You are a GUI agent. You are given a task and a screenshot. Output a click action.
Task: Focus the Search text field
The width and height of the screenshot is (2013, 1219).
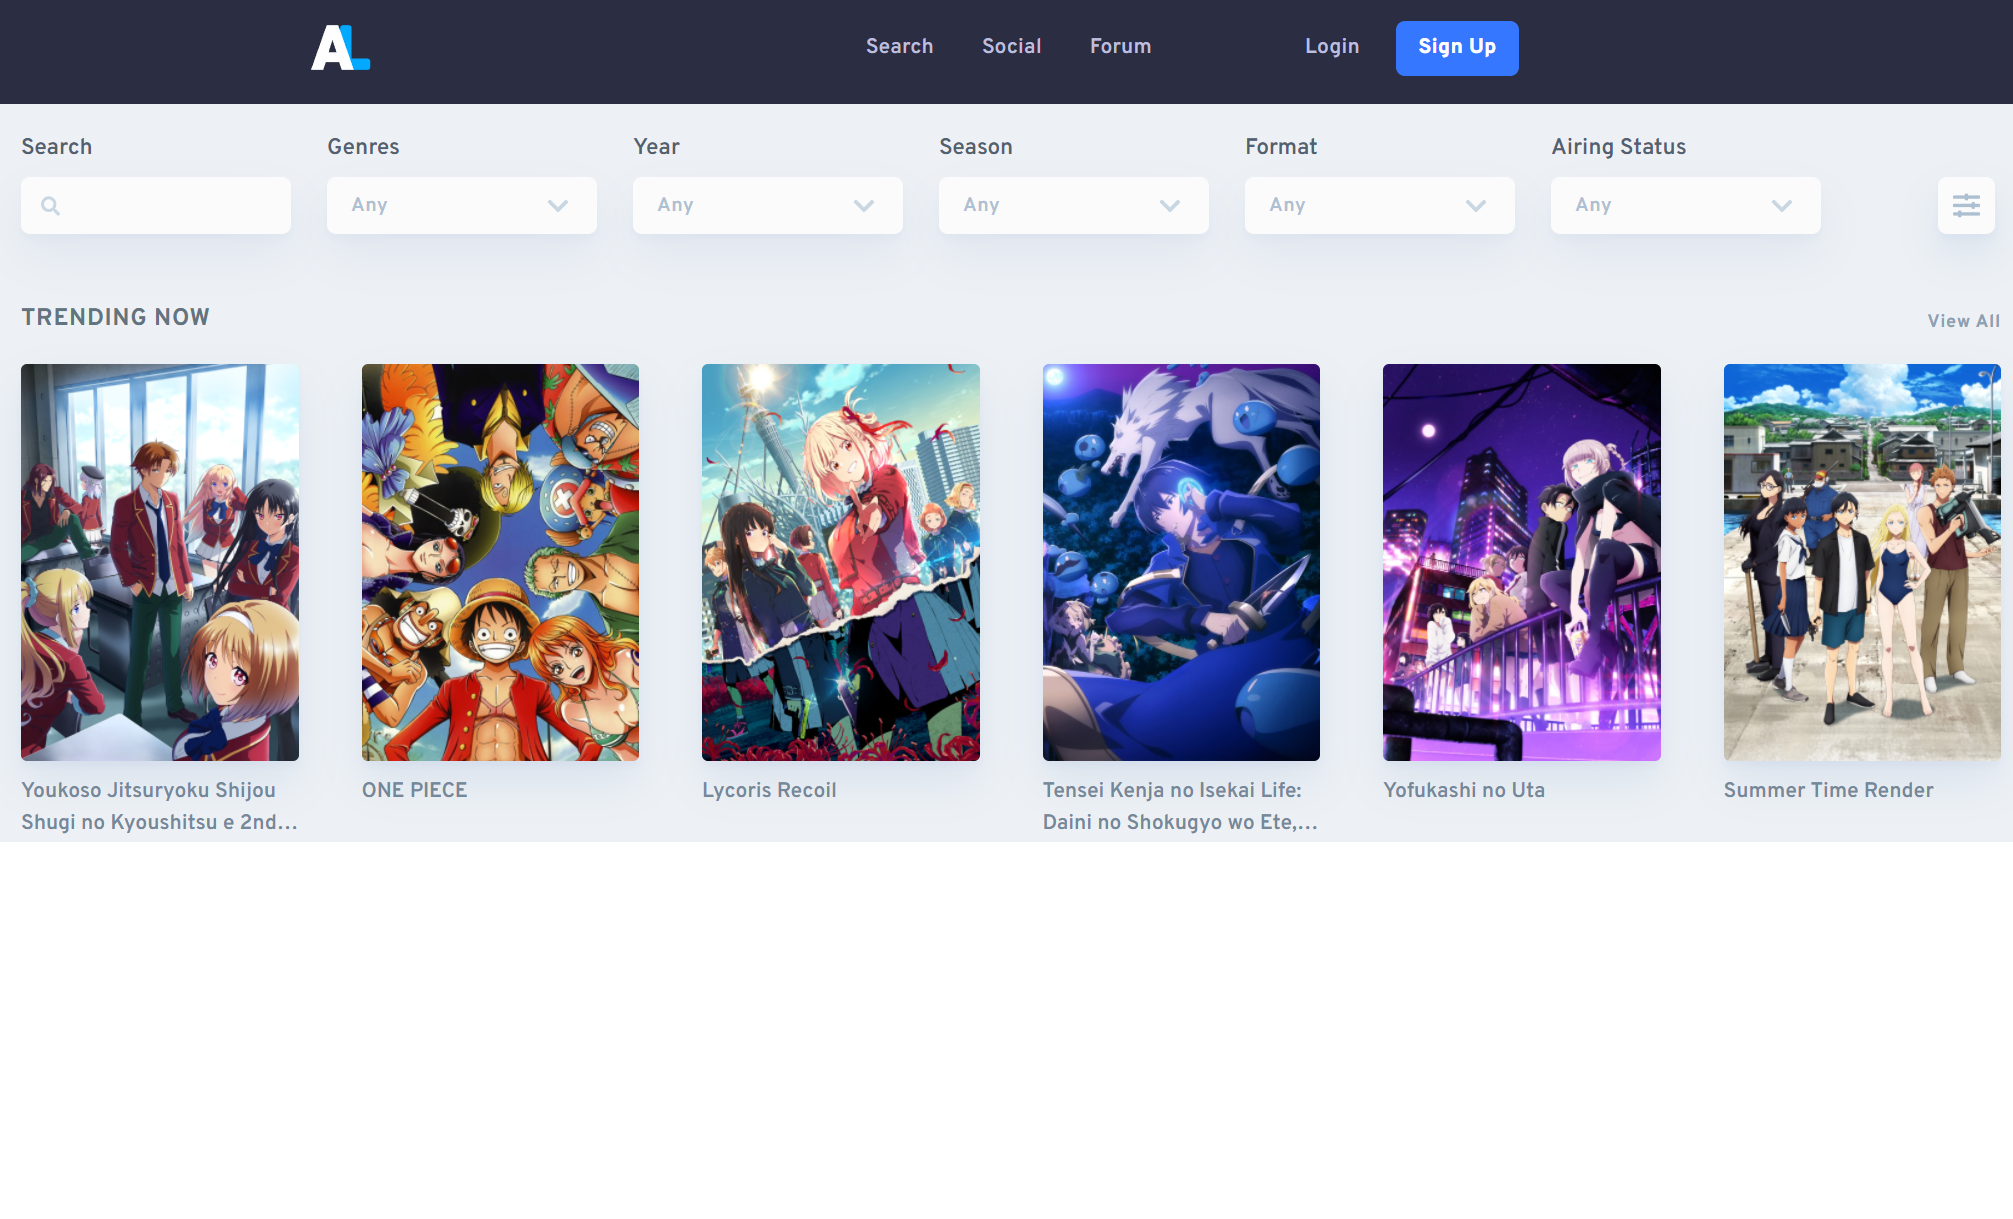tap(156, 205)
